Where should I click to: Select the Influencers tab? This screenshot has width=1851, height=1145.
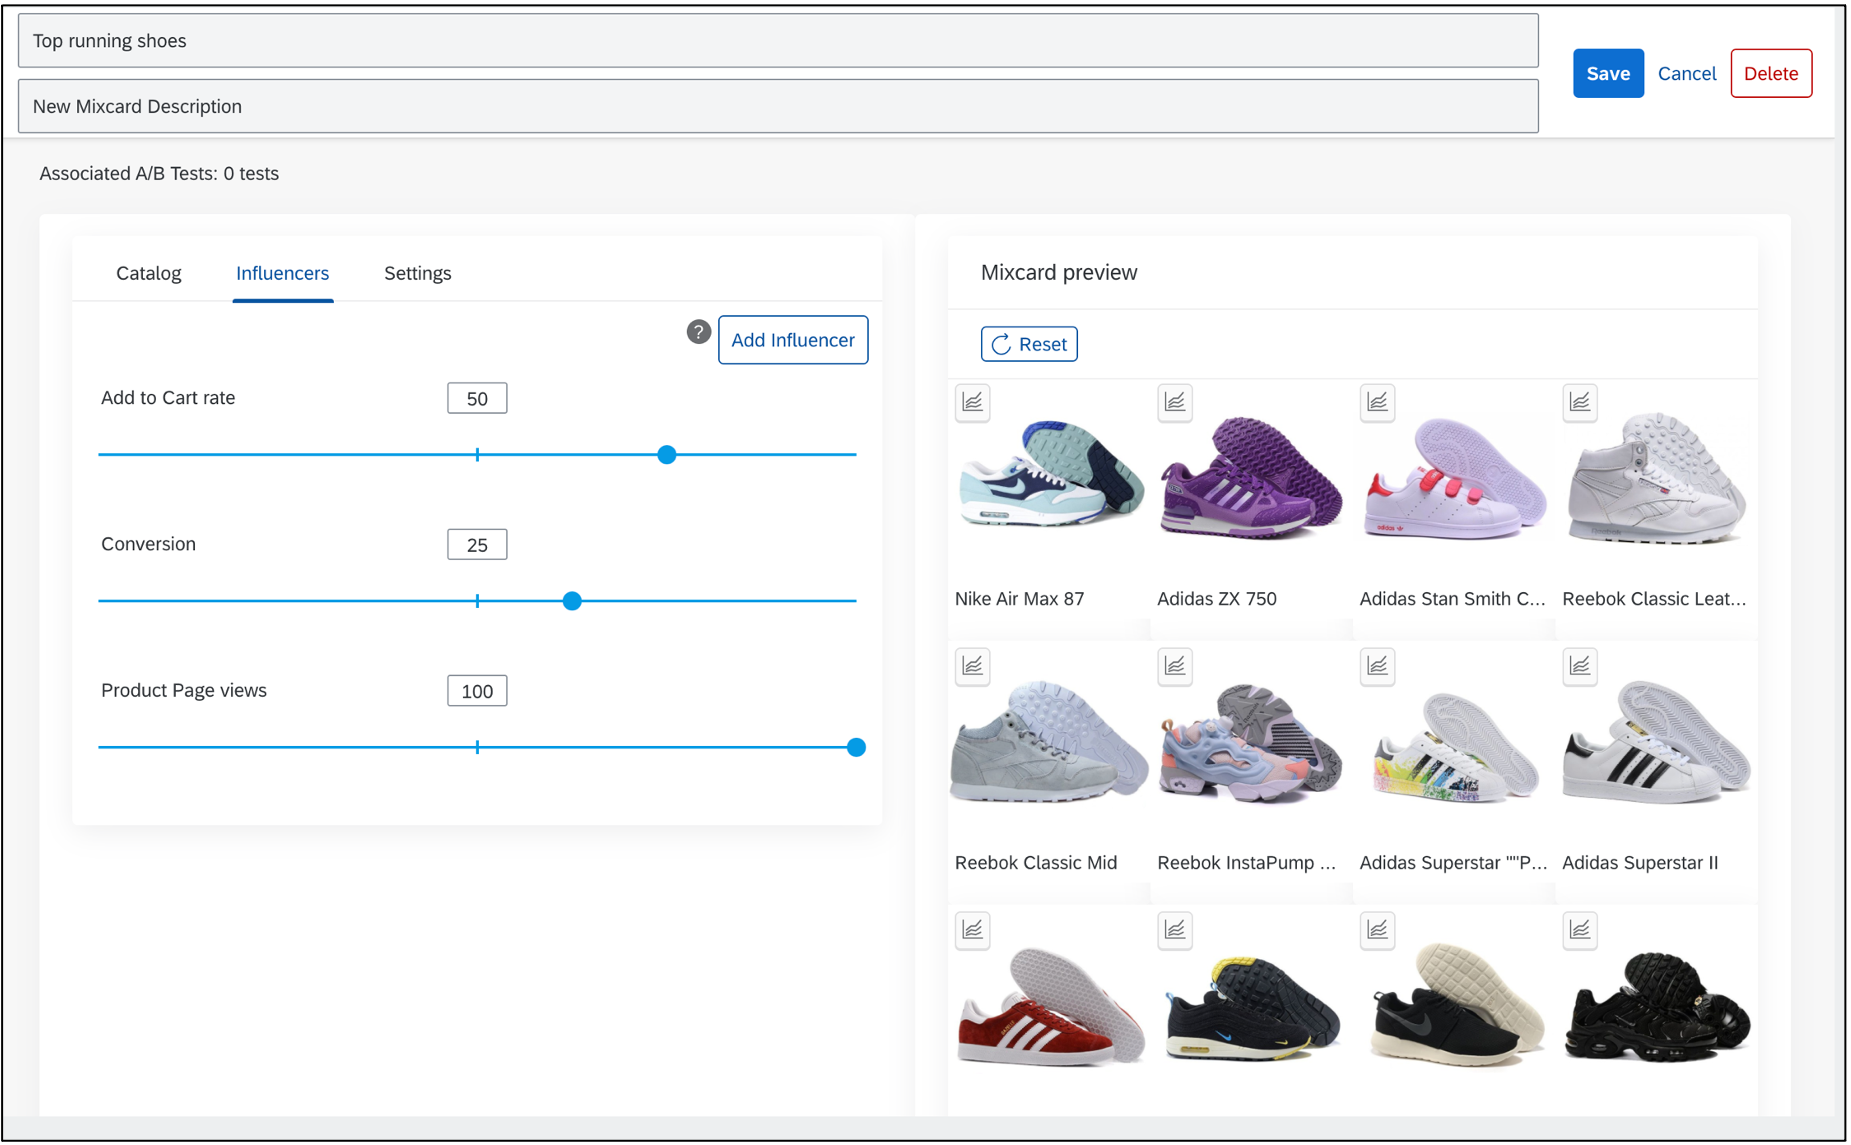point(282,273)
